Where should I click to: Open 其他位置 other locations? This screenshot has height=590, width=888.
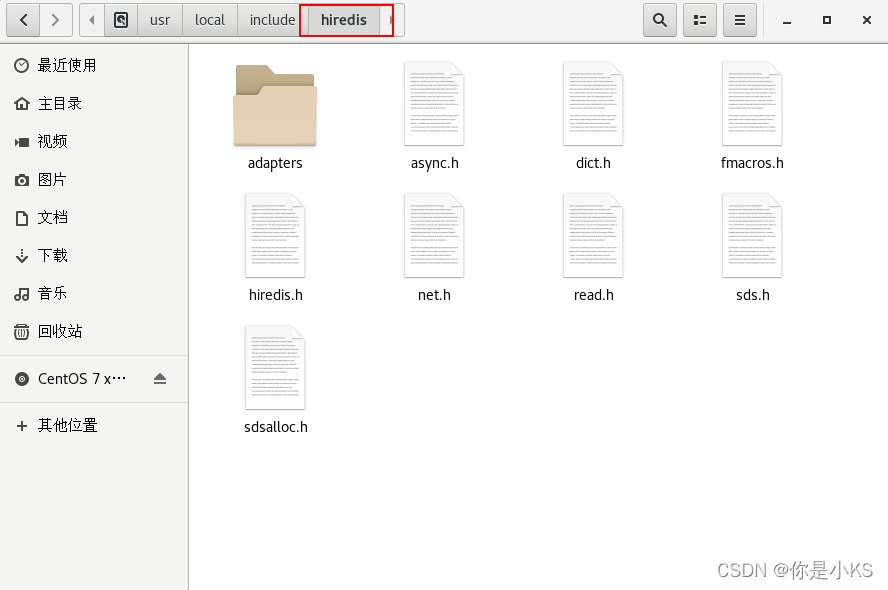[x=94, y=426]
